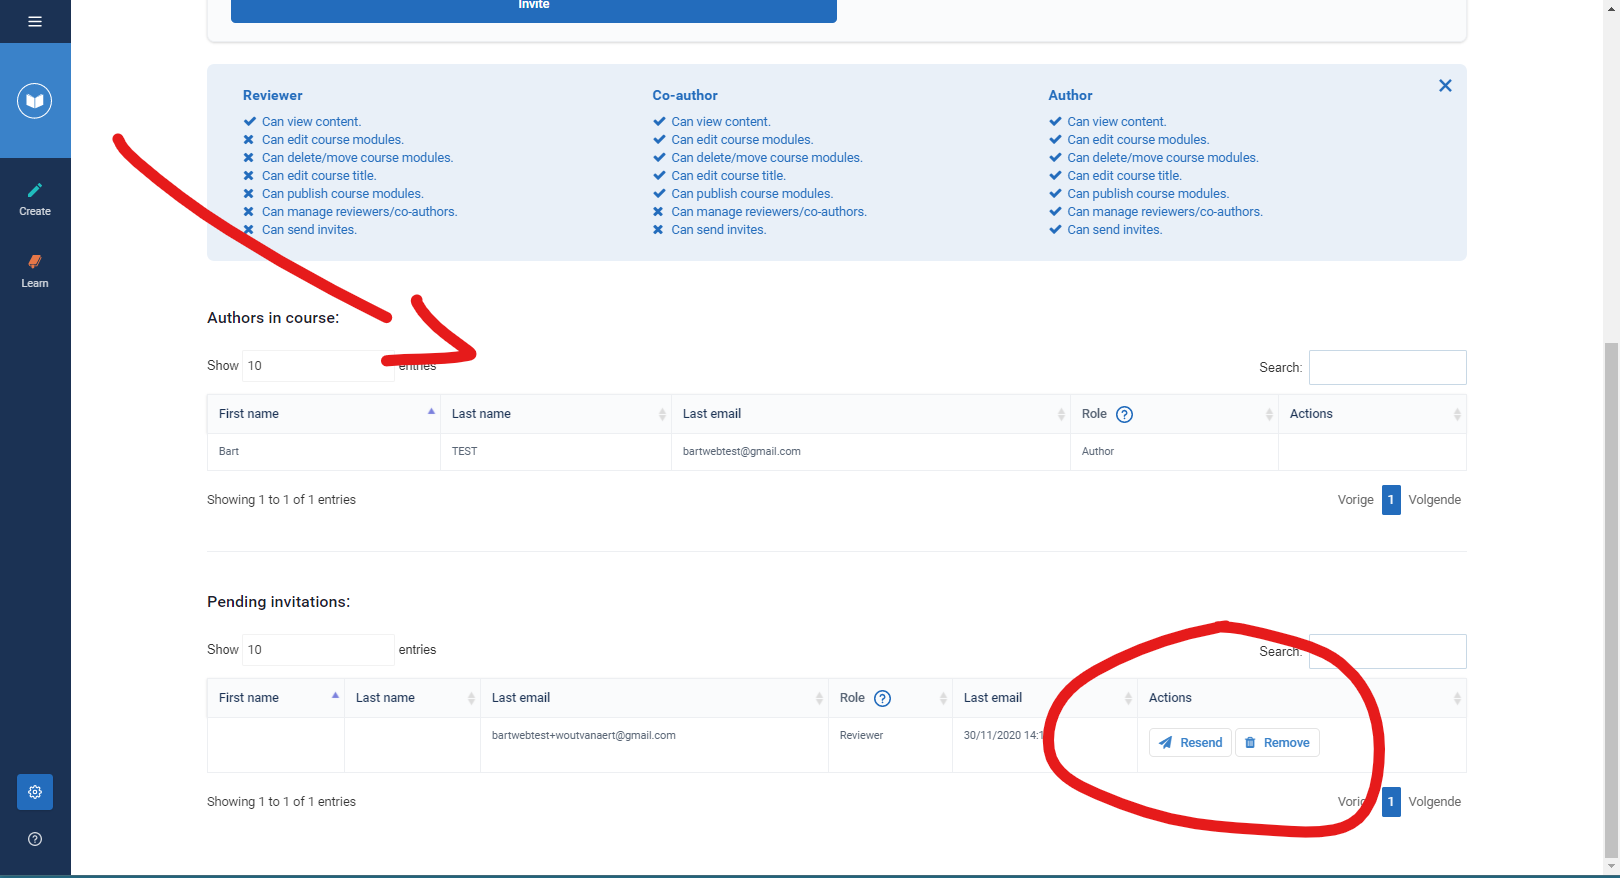Go to Create in sidebar
The image size is (1620, 878).
[35, 199]
